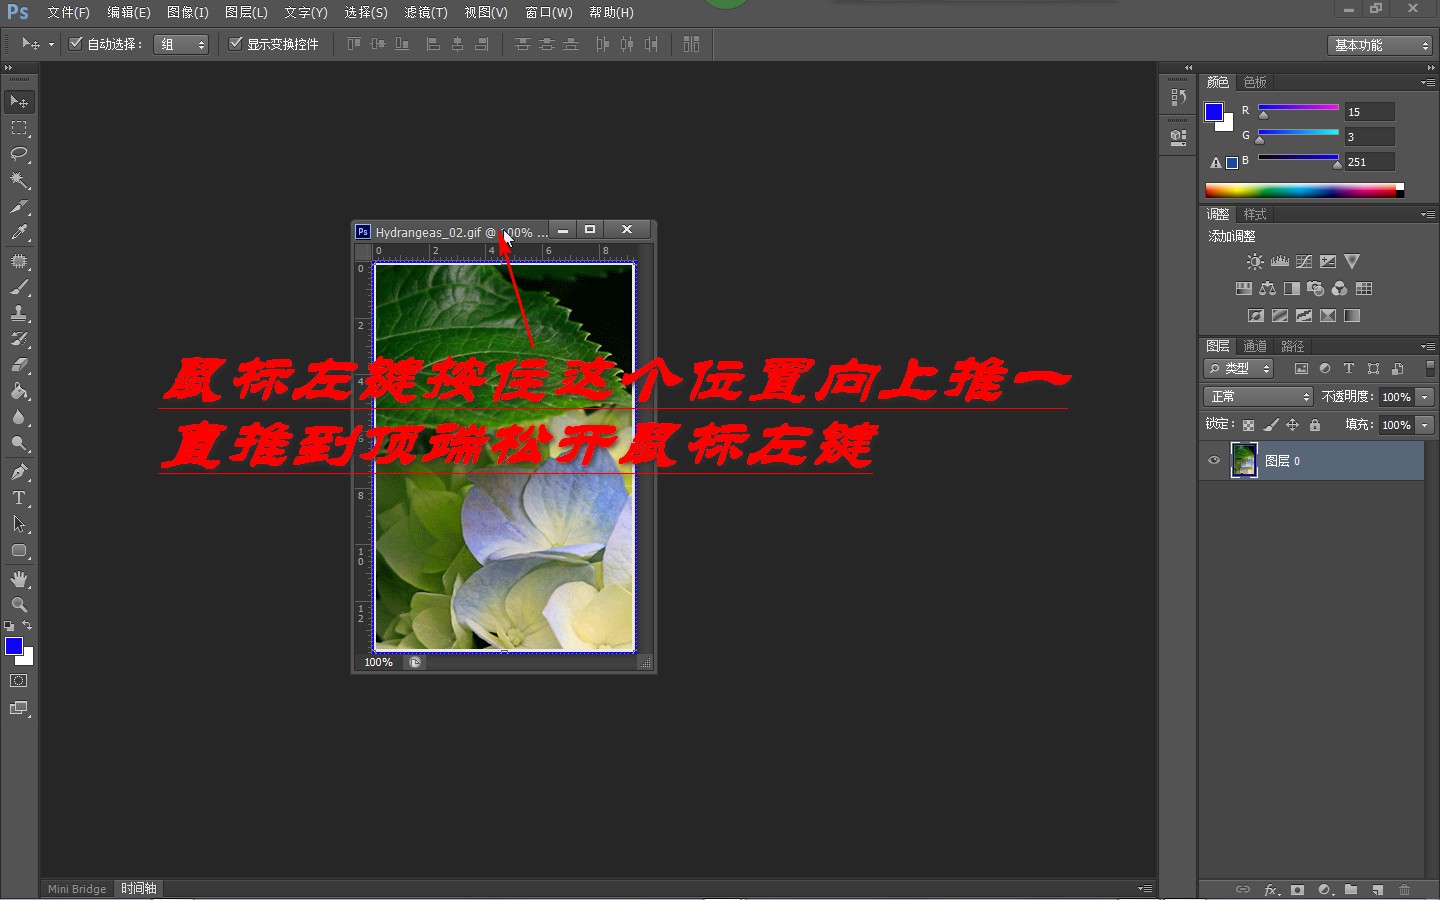
Task: Open the 不透明度 opacity dropdown
Action: pyautogui.click(x=1422, y=396)
